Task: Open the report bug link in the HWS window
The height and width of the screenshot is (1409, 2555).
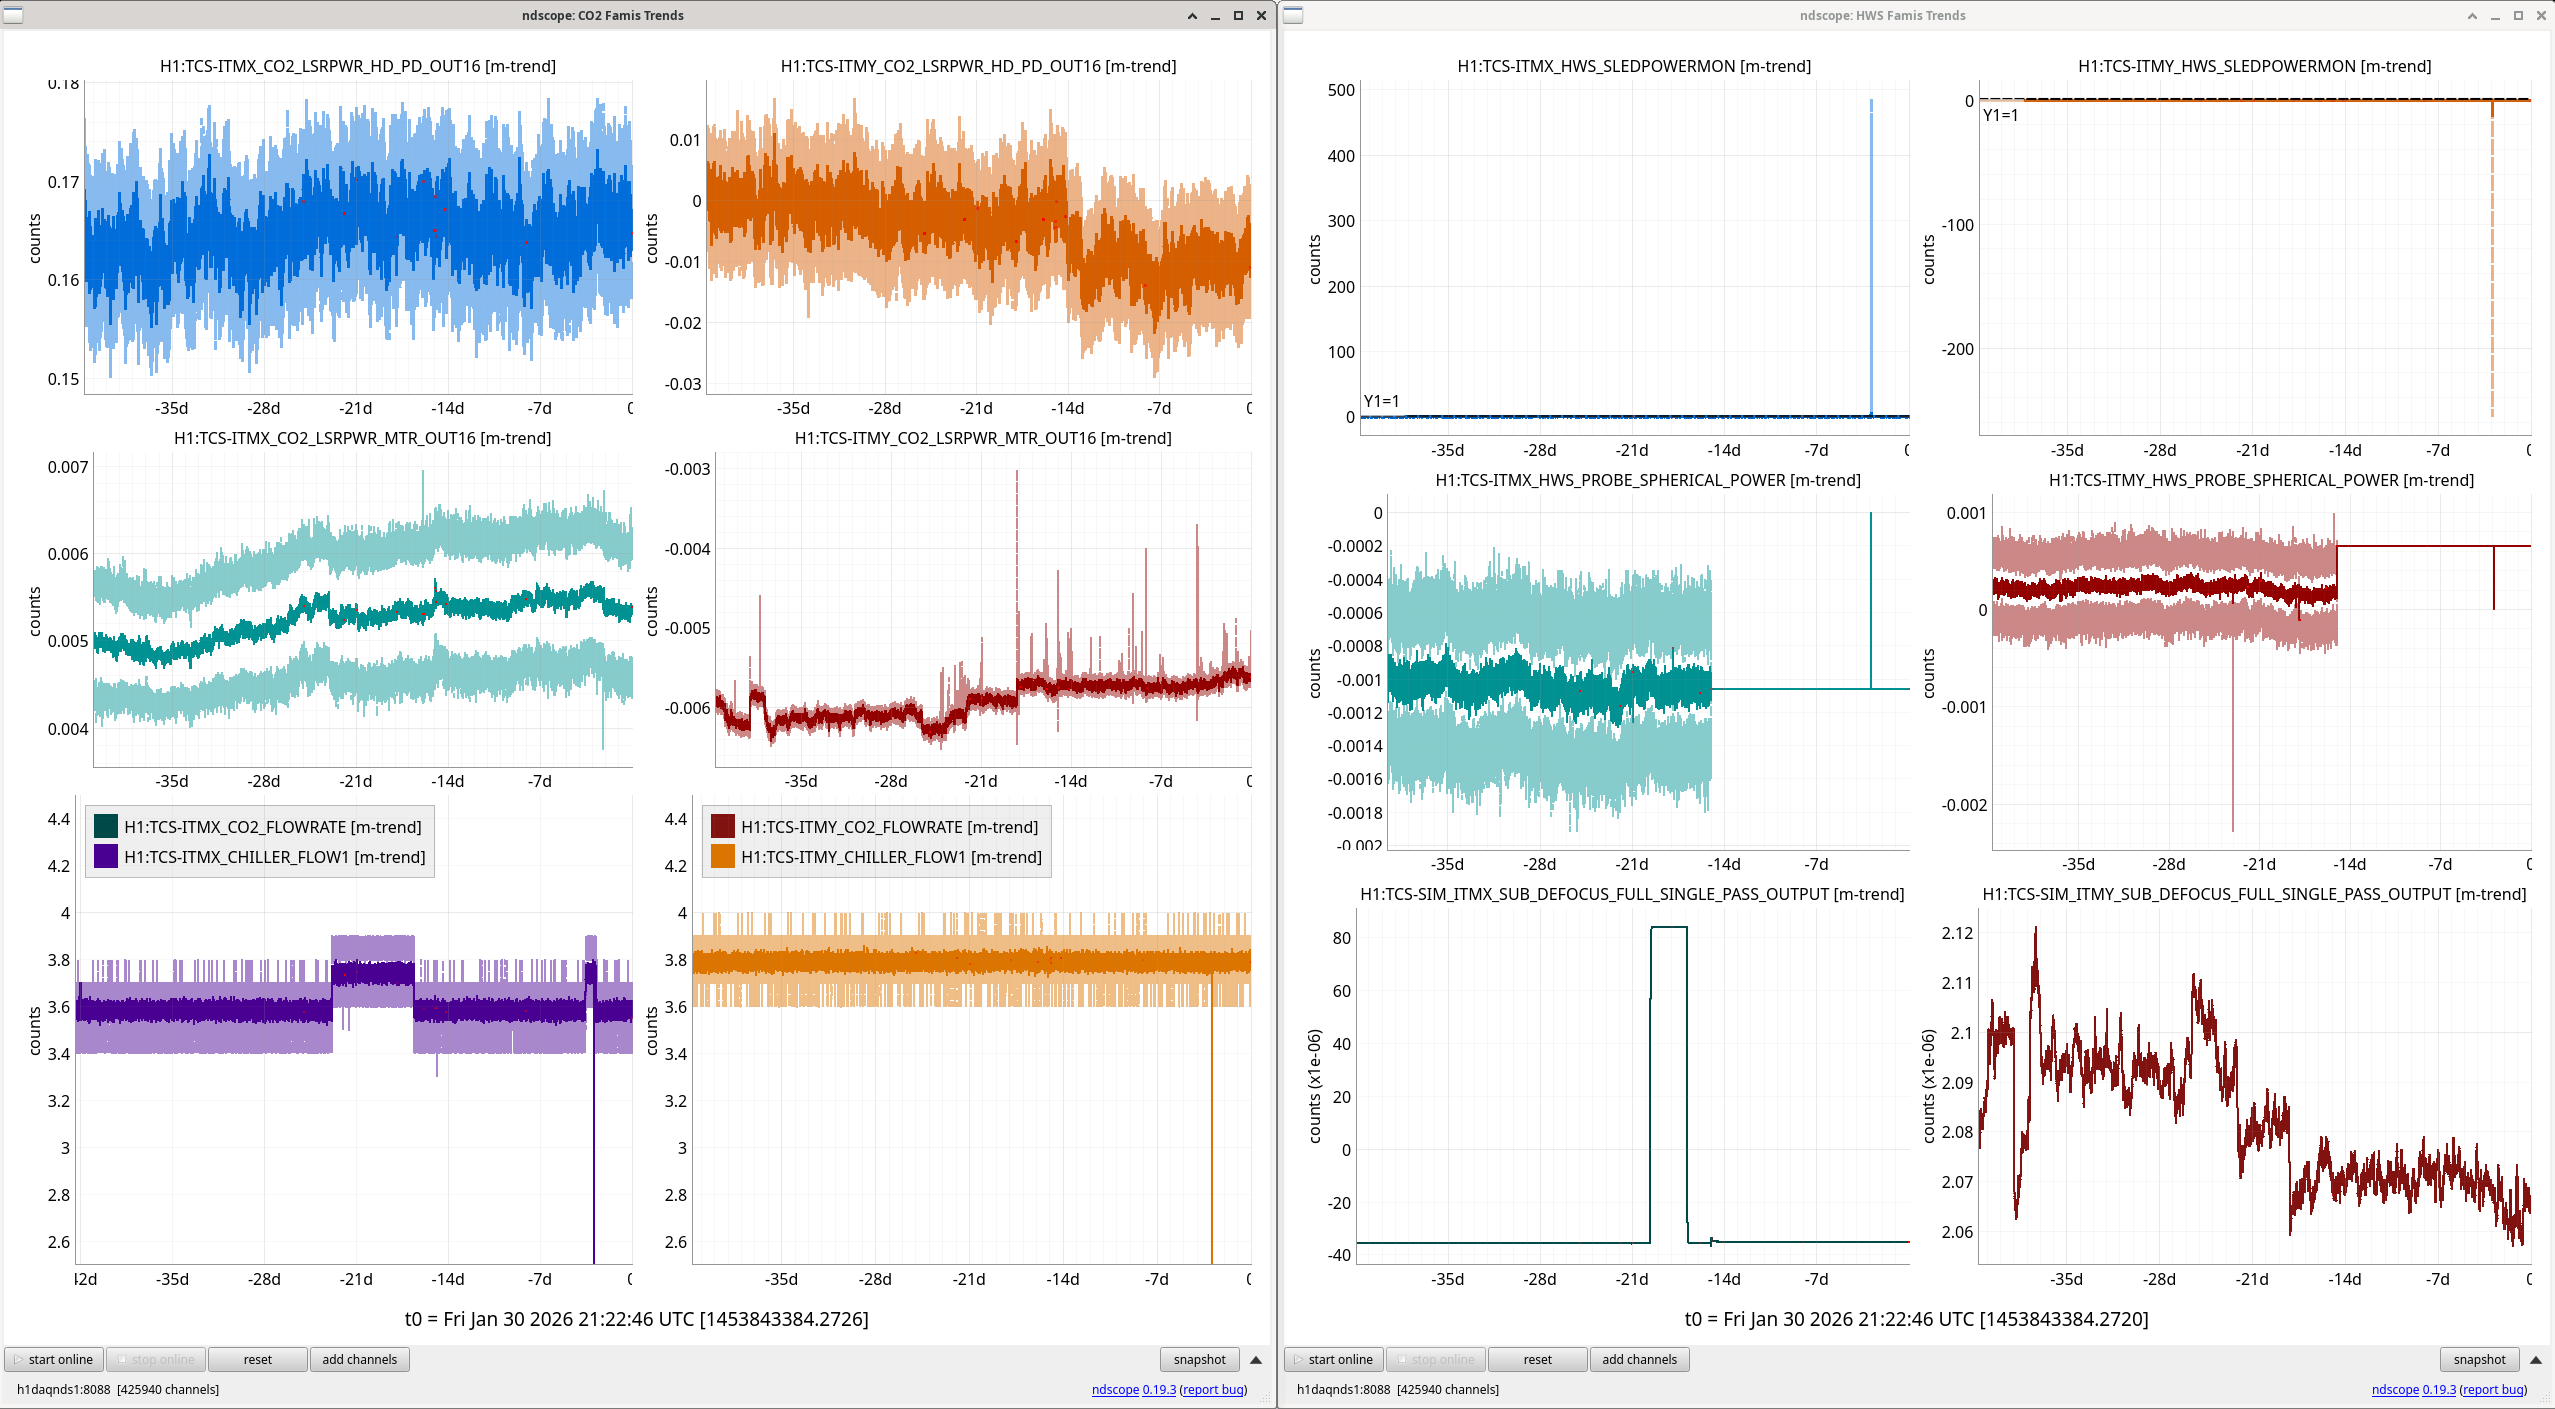Action: (2494, 1389)
